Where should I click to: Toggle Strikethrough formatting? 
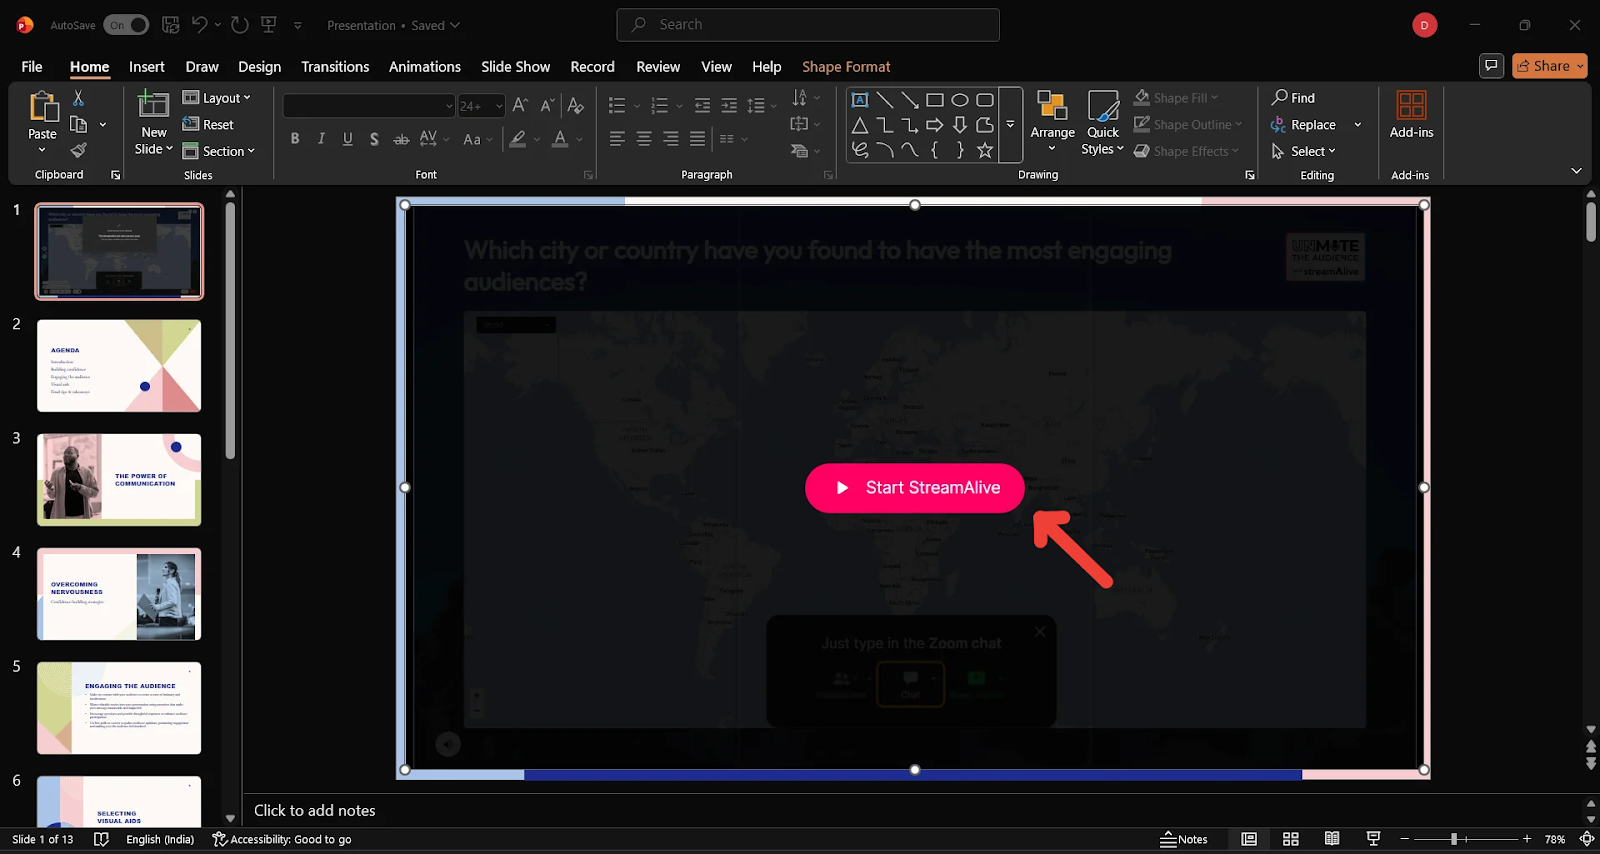(401, 139)
